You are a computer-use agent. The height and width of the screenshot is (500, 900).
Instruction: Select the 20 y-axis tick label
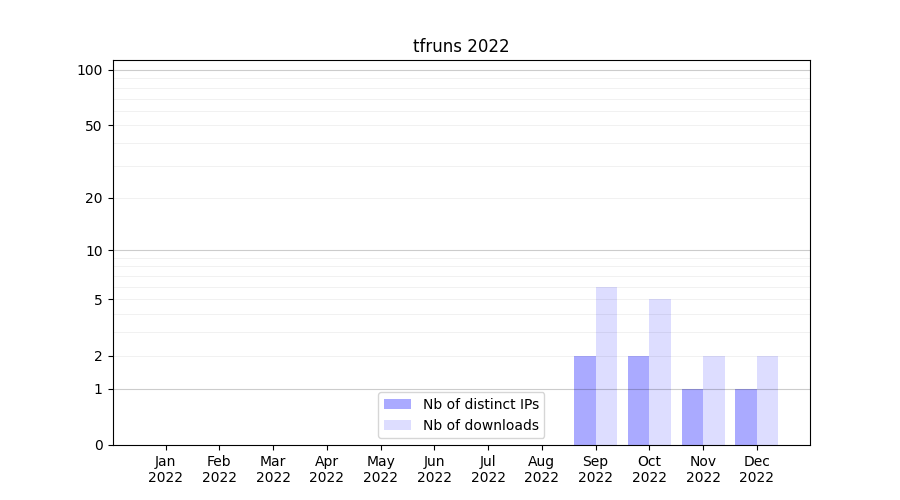94,198
